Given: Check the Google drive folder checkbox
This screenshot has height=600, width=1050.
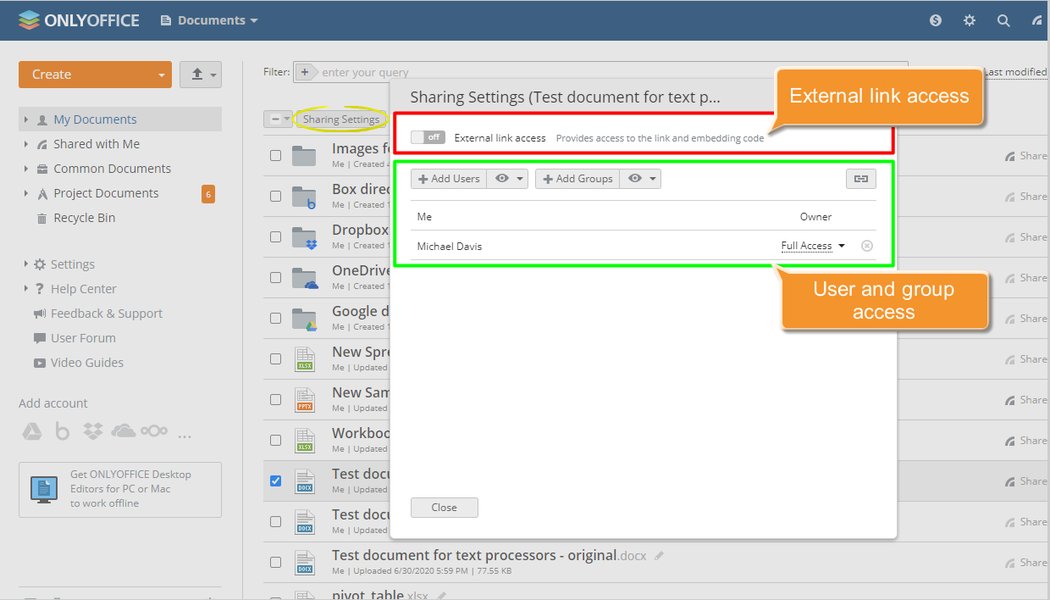Looking at the screenshot, I should (x=275, y=318).
